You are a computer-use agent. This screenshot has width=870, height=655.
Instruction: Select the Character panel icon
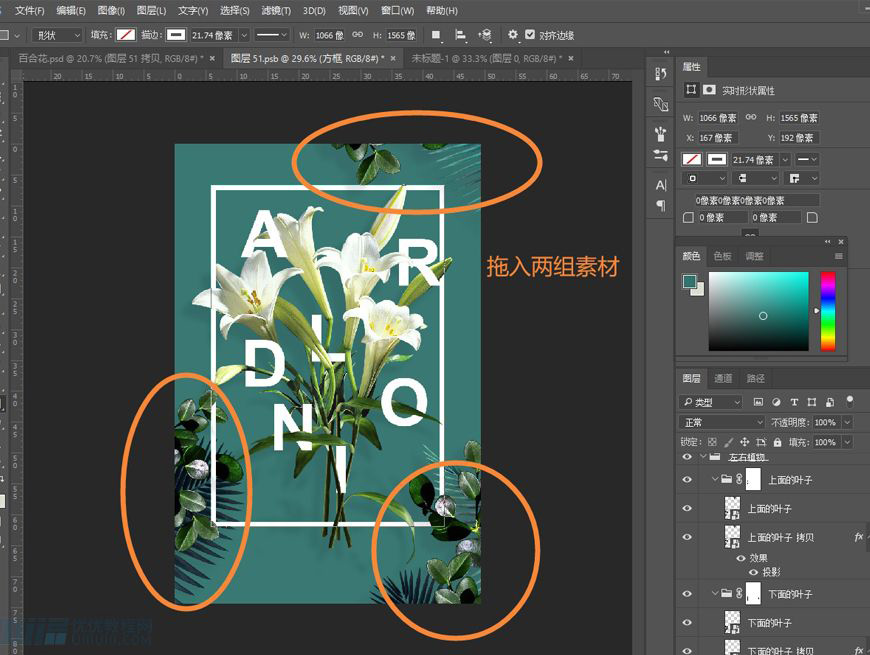point(661,185)
